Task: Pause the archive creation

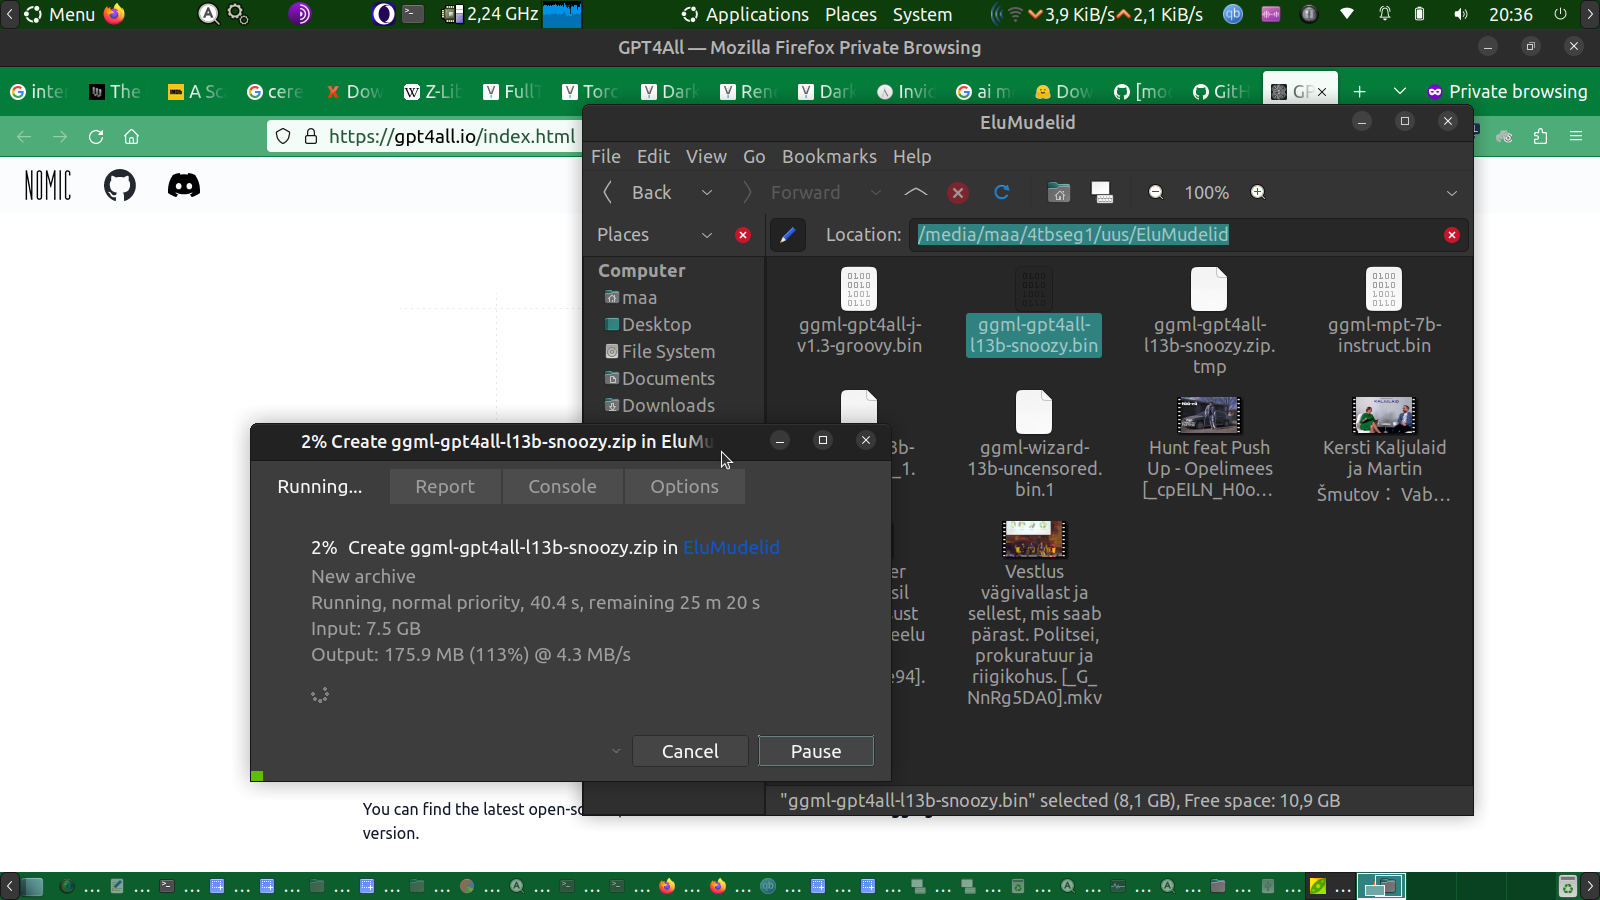Action: point(816,751)
